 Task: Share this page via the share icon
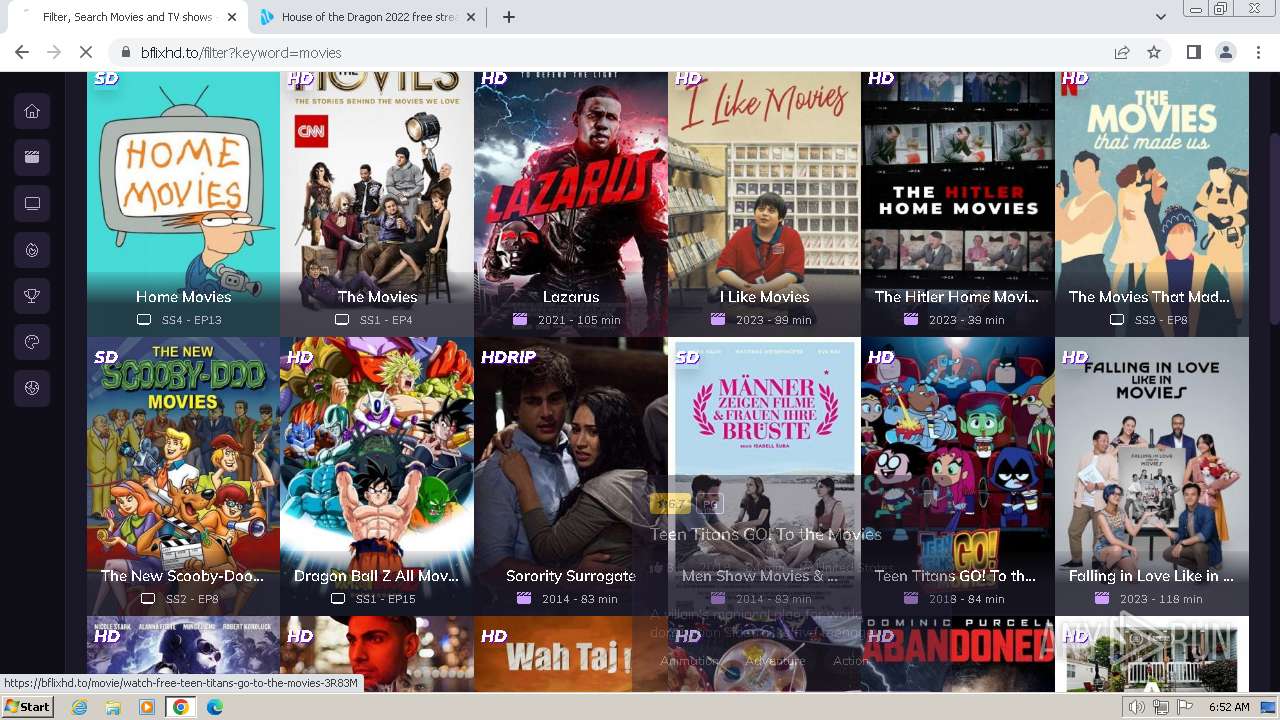[1122, 52]
